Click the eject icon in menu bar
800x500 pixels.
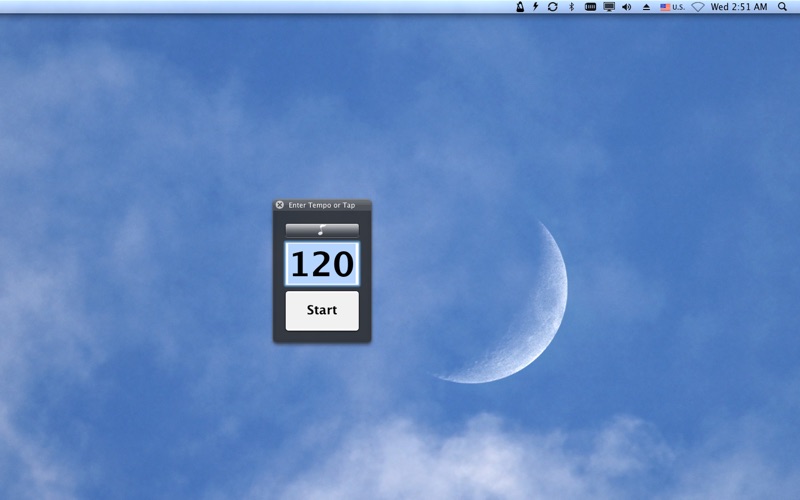(646, 7)
